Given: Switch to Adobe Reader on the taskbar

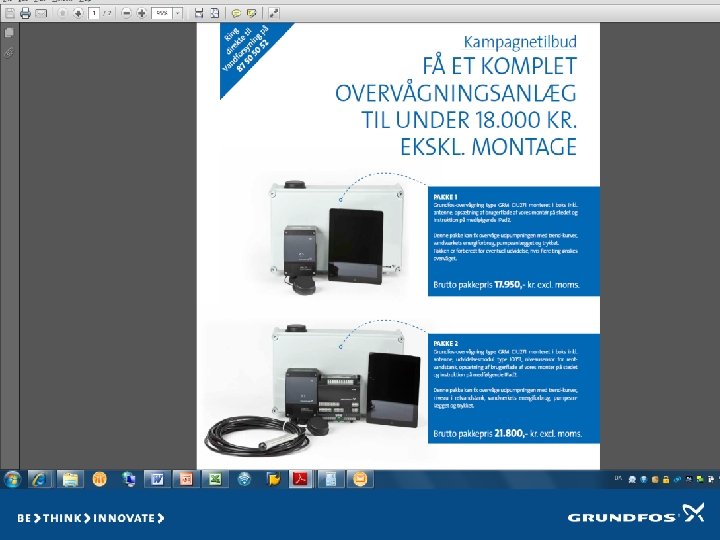Looking at the screenshot, I should 301,479.
